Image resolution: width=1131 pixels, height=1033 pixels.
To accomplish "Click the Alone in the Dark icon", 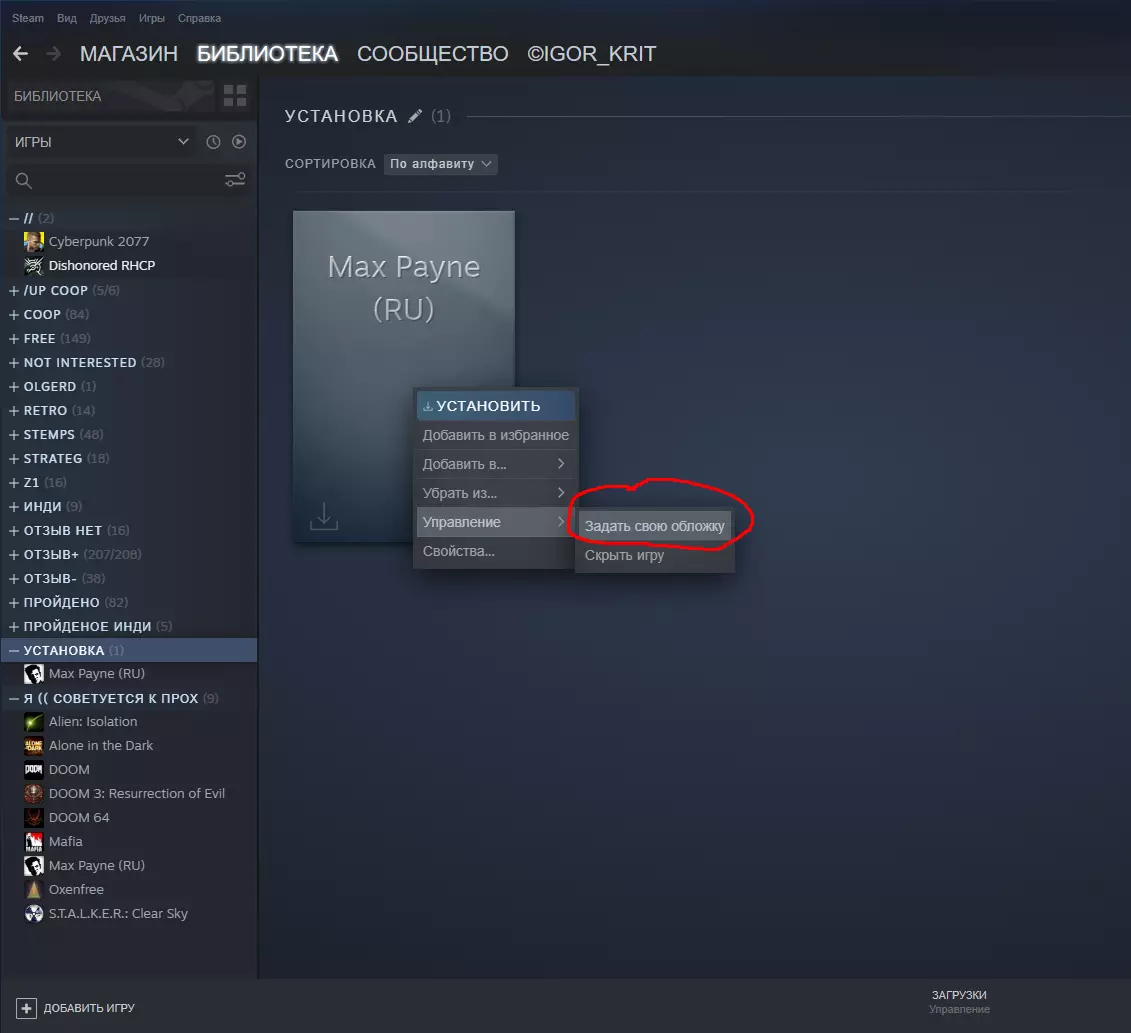I will [x=34, y=745].
